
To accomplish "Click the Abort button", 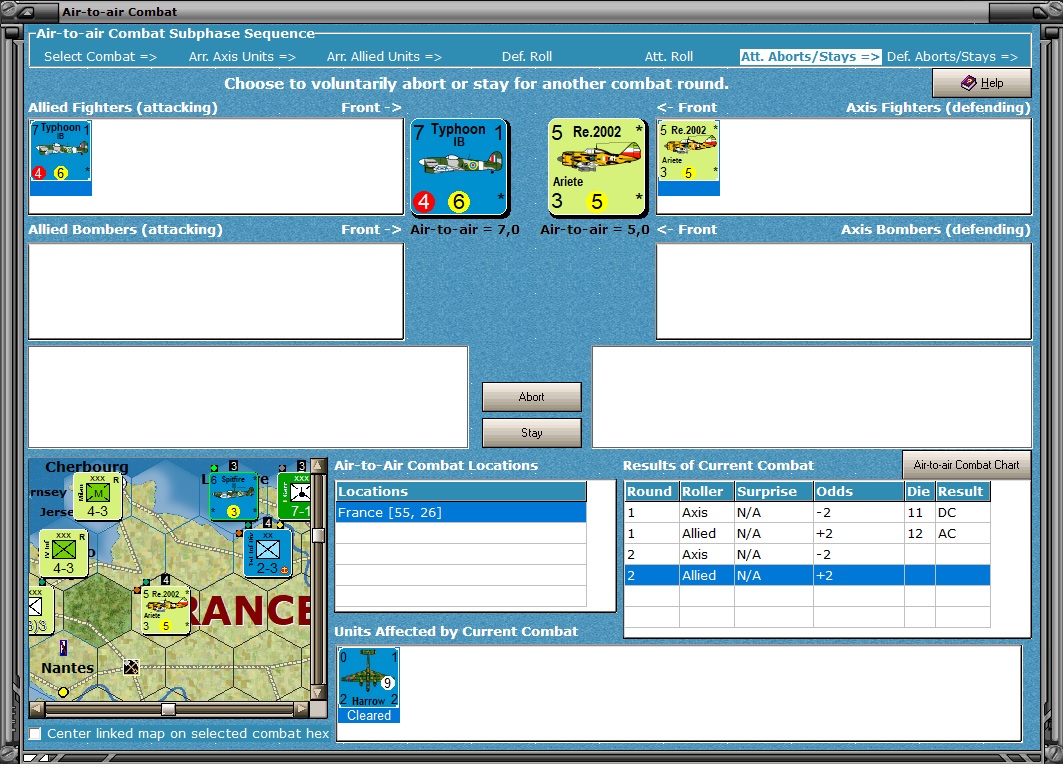I will 532,397.
